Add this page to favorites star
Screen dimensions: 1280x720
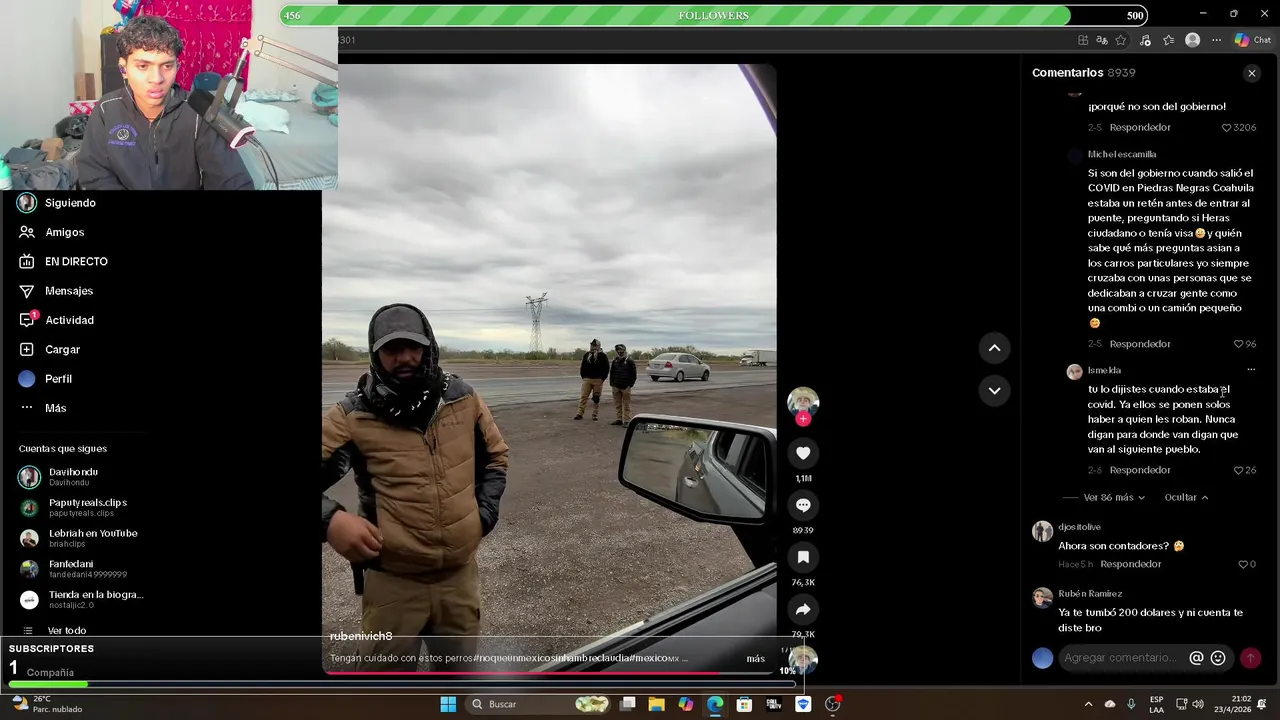click(1121, 40)
